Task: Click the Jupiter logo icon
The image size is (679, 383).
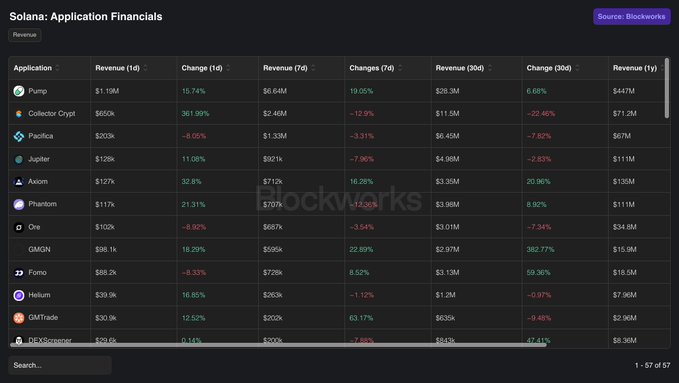Action: (x=19, y=159)
